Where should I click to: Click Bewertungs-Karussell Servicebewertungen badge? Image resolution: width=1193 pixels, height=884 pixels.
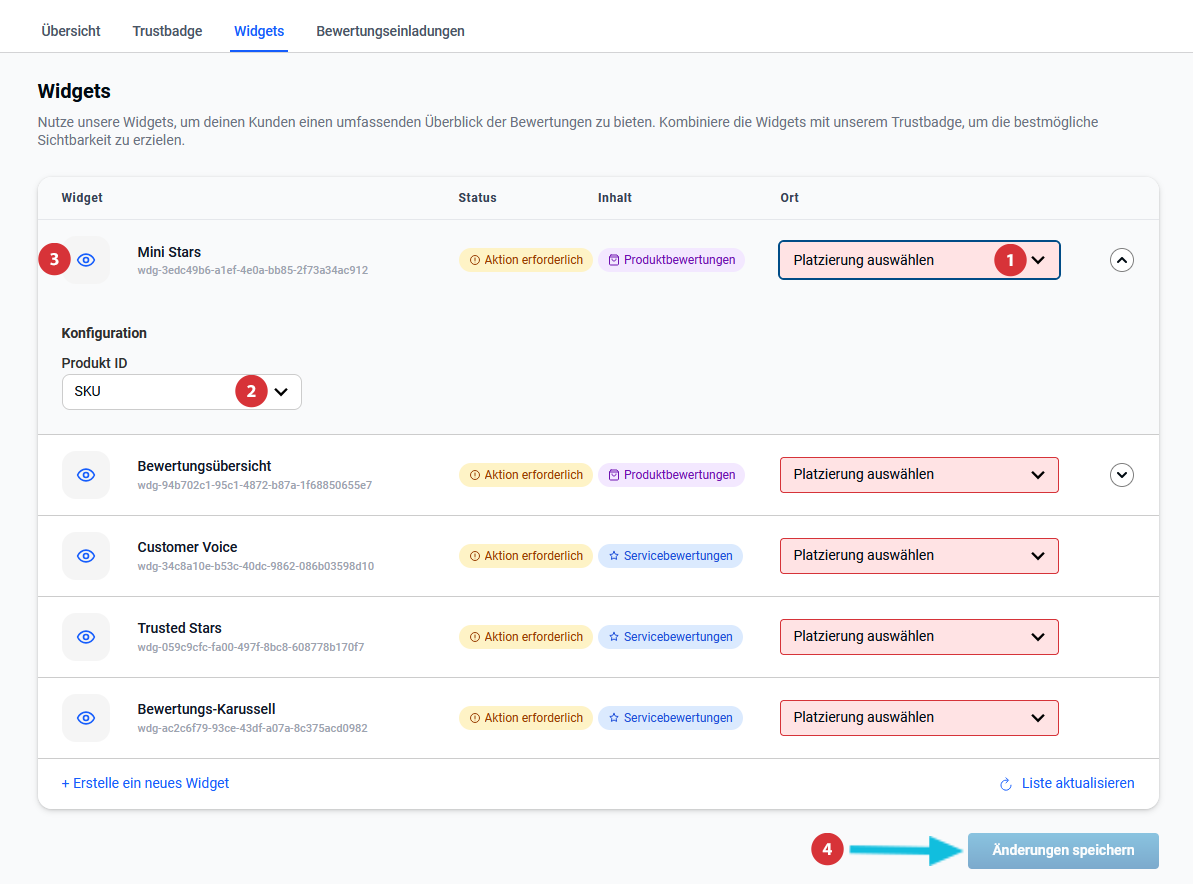pos(670,718)
